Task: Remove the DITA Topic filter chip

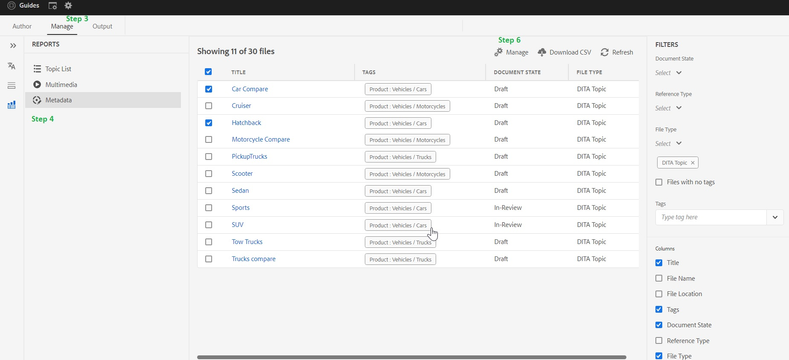Action: coord(692,163)
